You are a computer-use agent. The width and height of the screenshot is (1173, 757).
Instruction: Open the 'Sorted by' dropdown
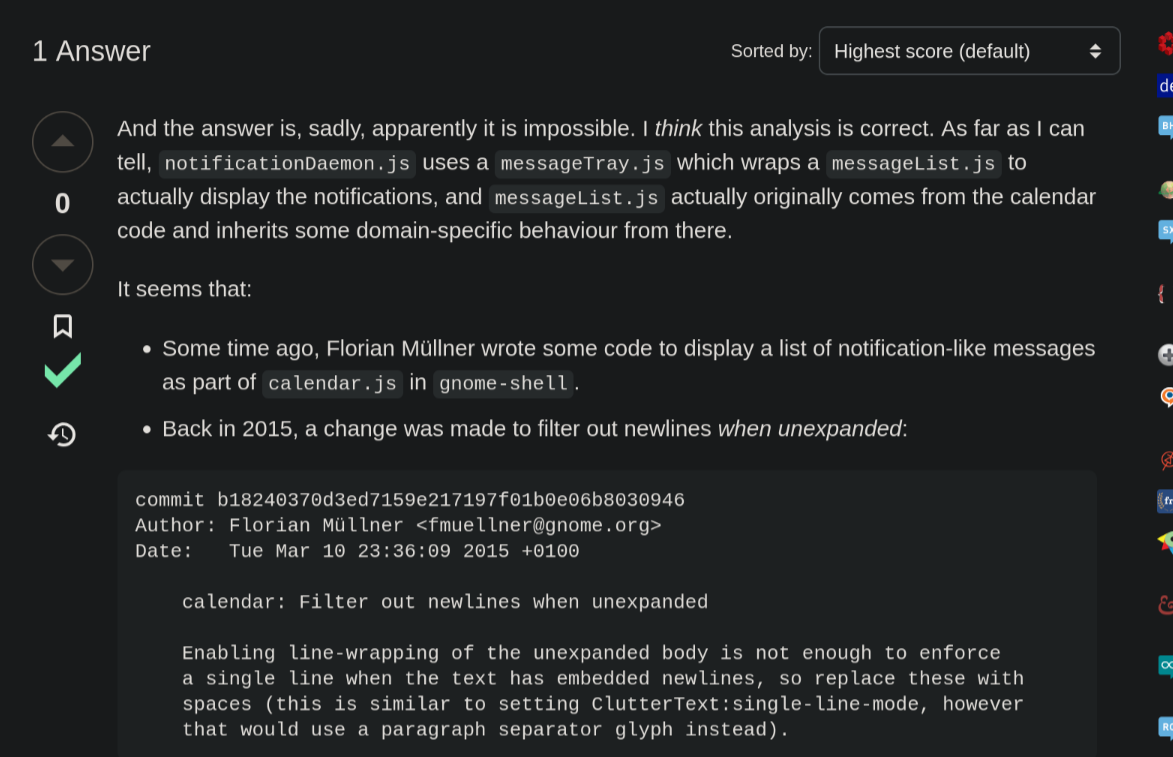[x=968, y=51]
